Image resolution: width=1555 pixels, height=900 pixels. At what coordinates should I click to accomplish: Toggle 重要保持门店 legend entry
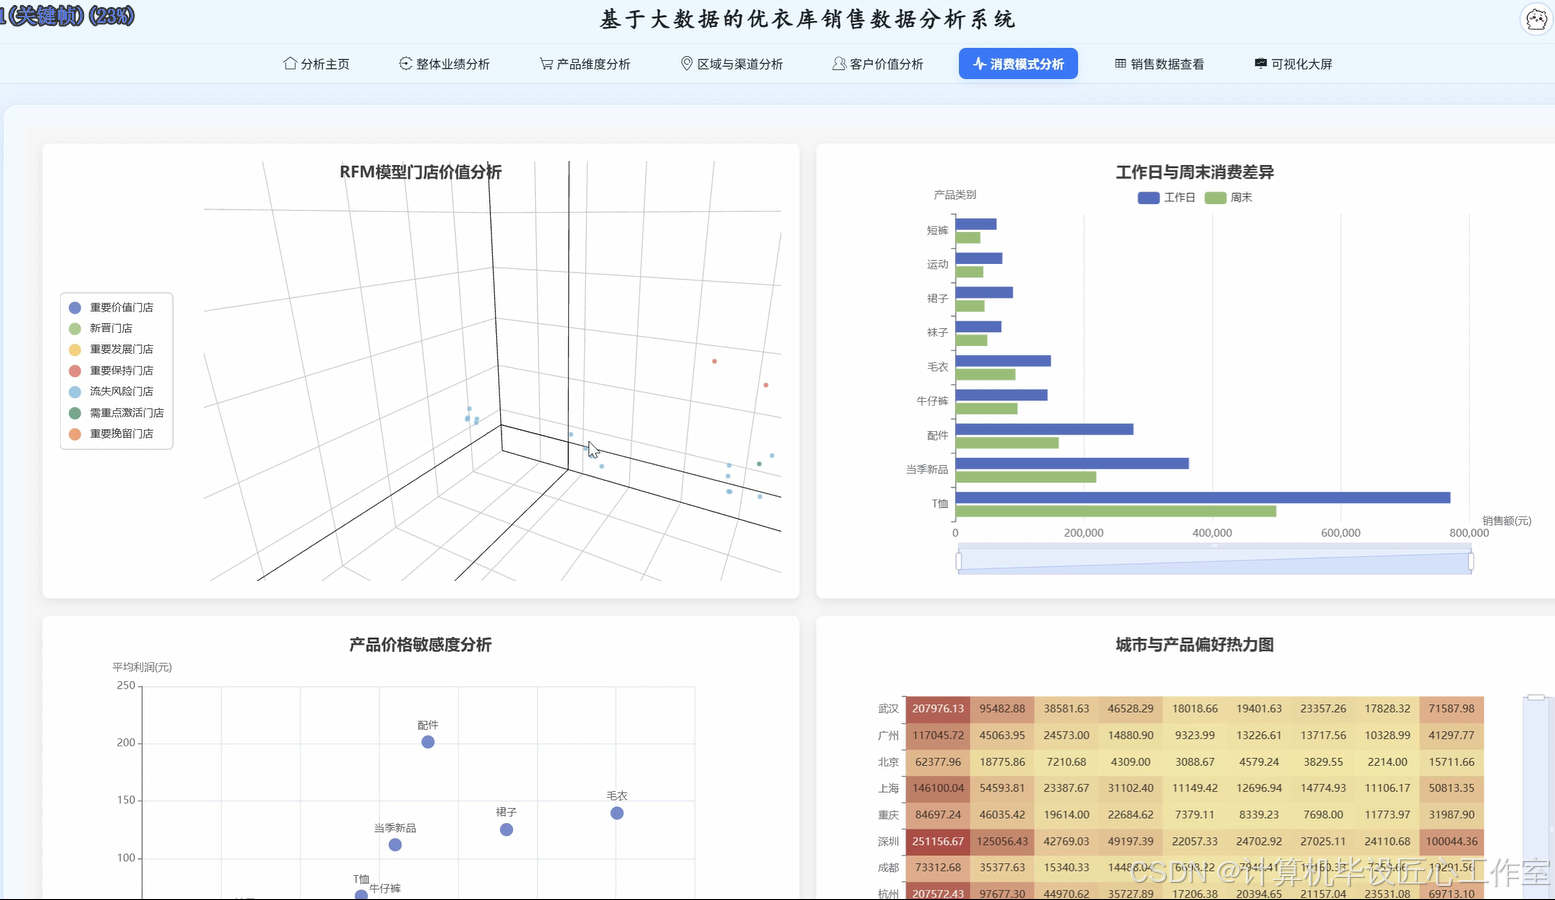pyautogui.click(x=111, y=371)
